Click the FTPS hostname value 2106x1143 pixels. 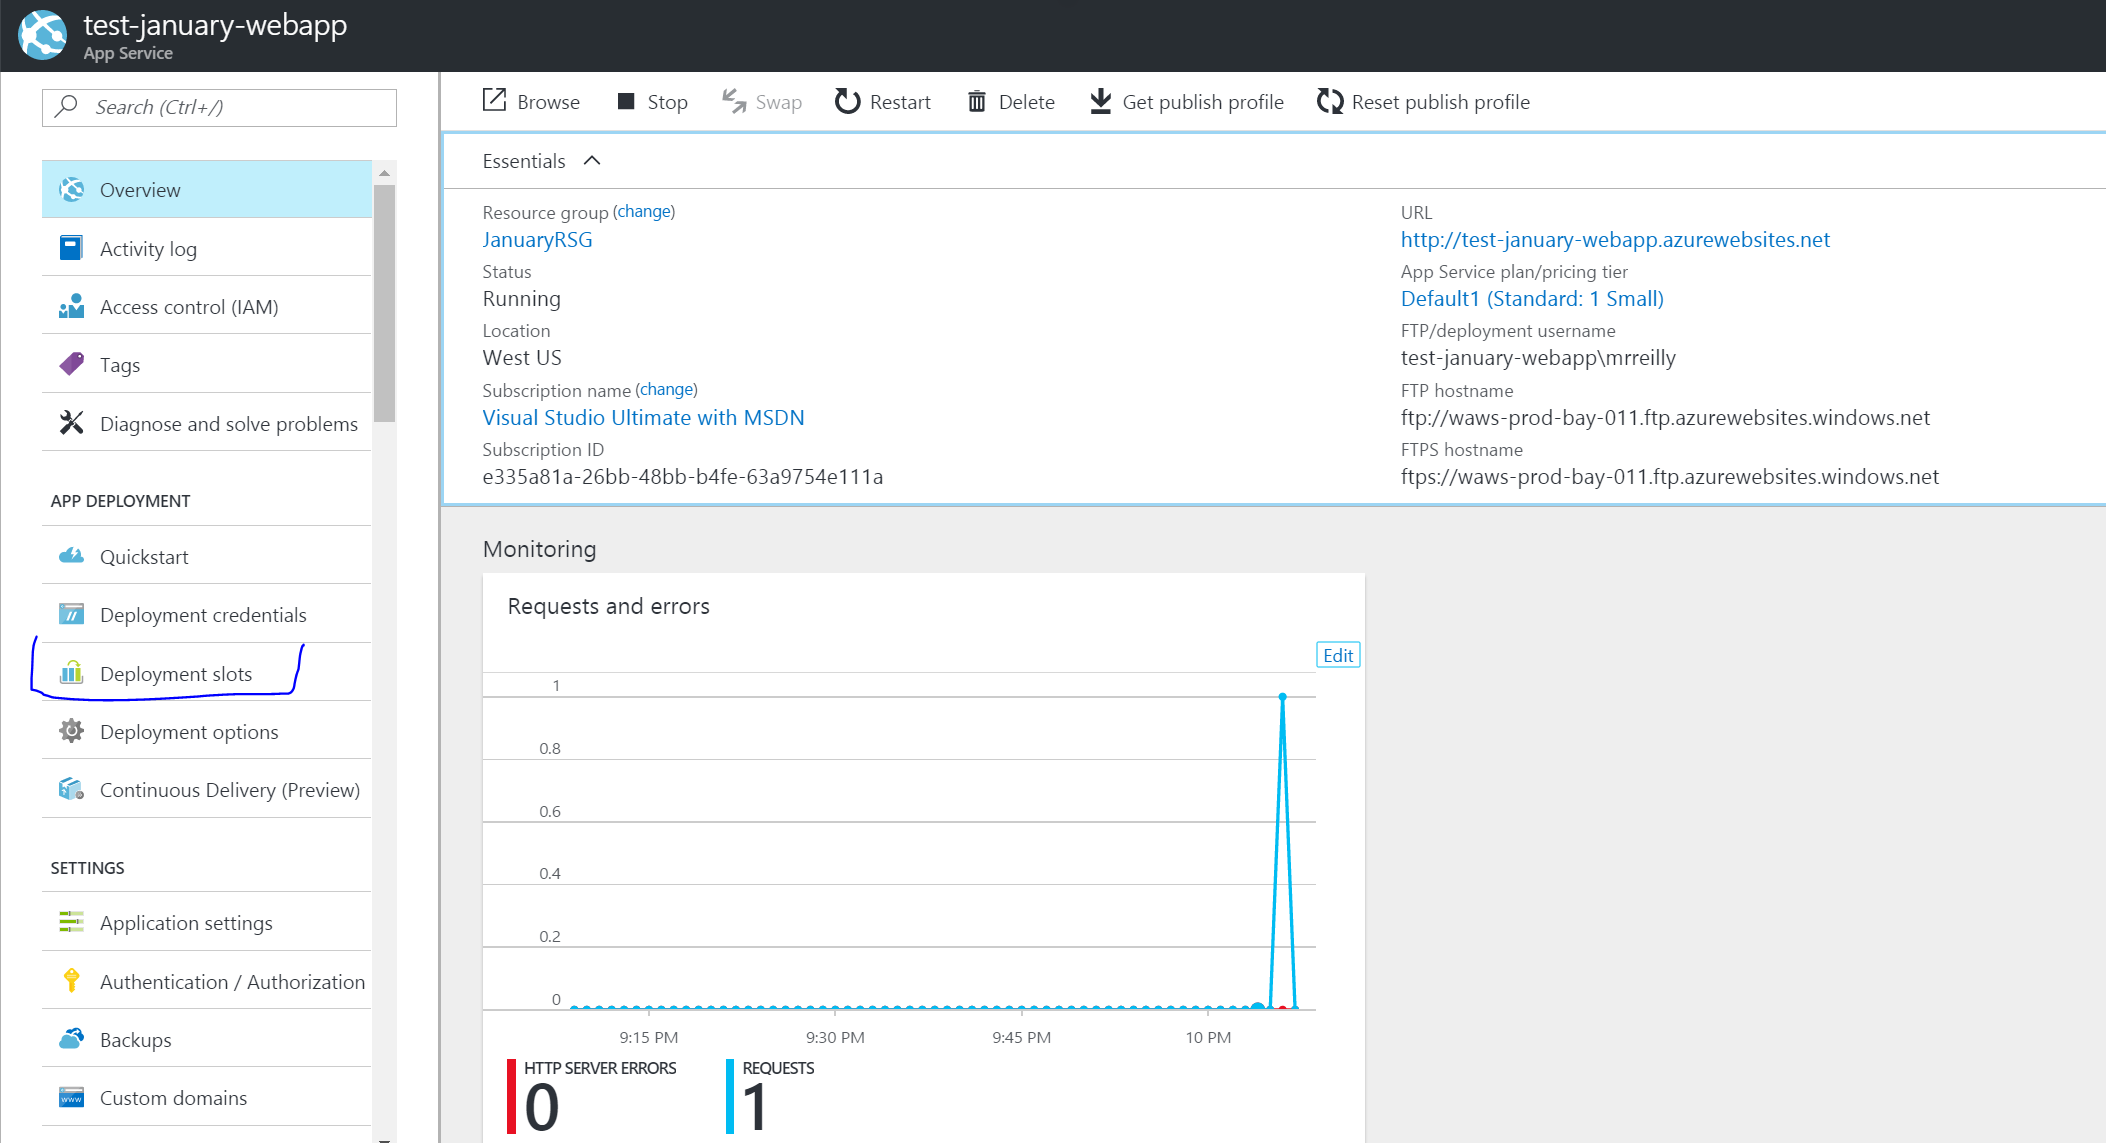coord(1669,476)
